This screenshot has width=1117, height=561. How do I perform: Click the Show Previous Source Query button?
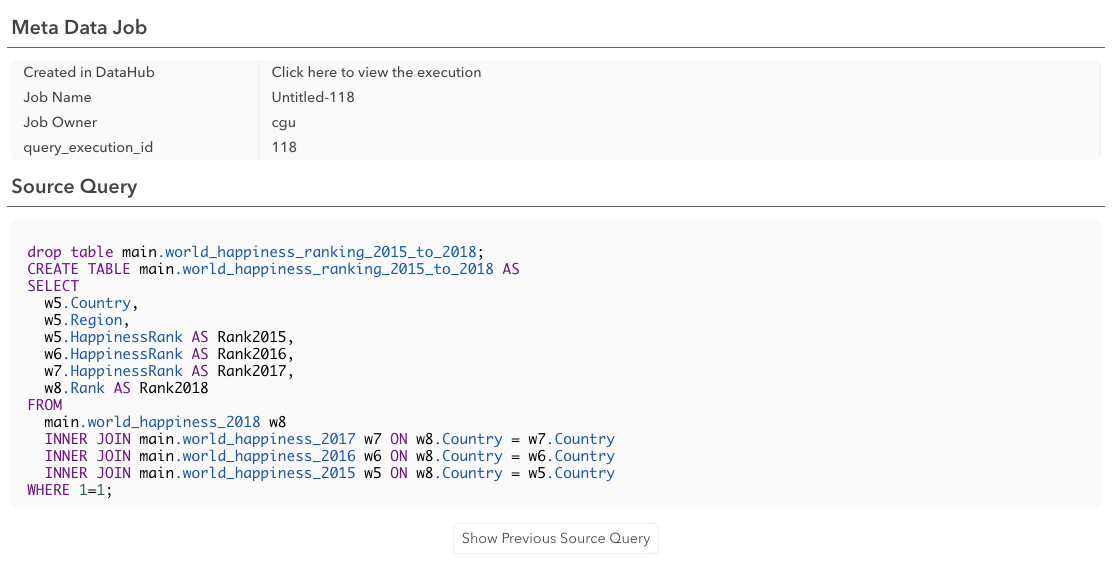(x=556, y=538)
